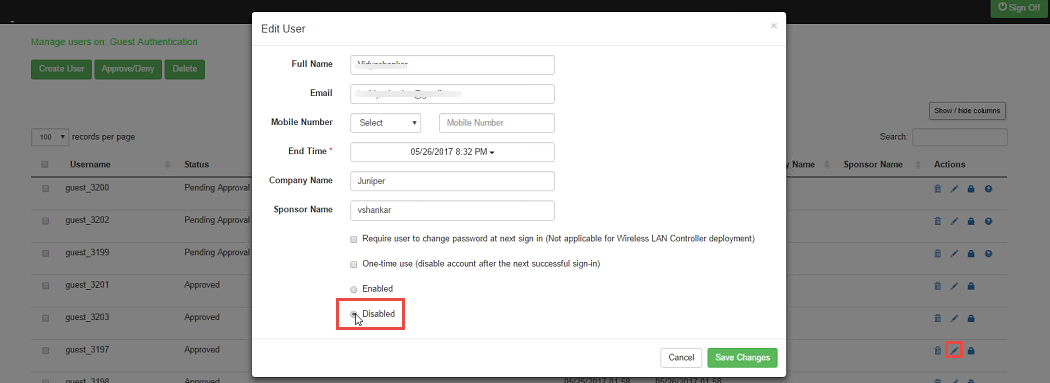Click the trash icon for guest_3200
This screenshot has height=383, width=1050.
(938, 189)
